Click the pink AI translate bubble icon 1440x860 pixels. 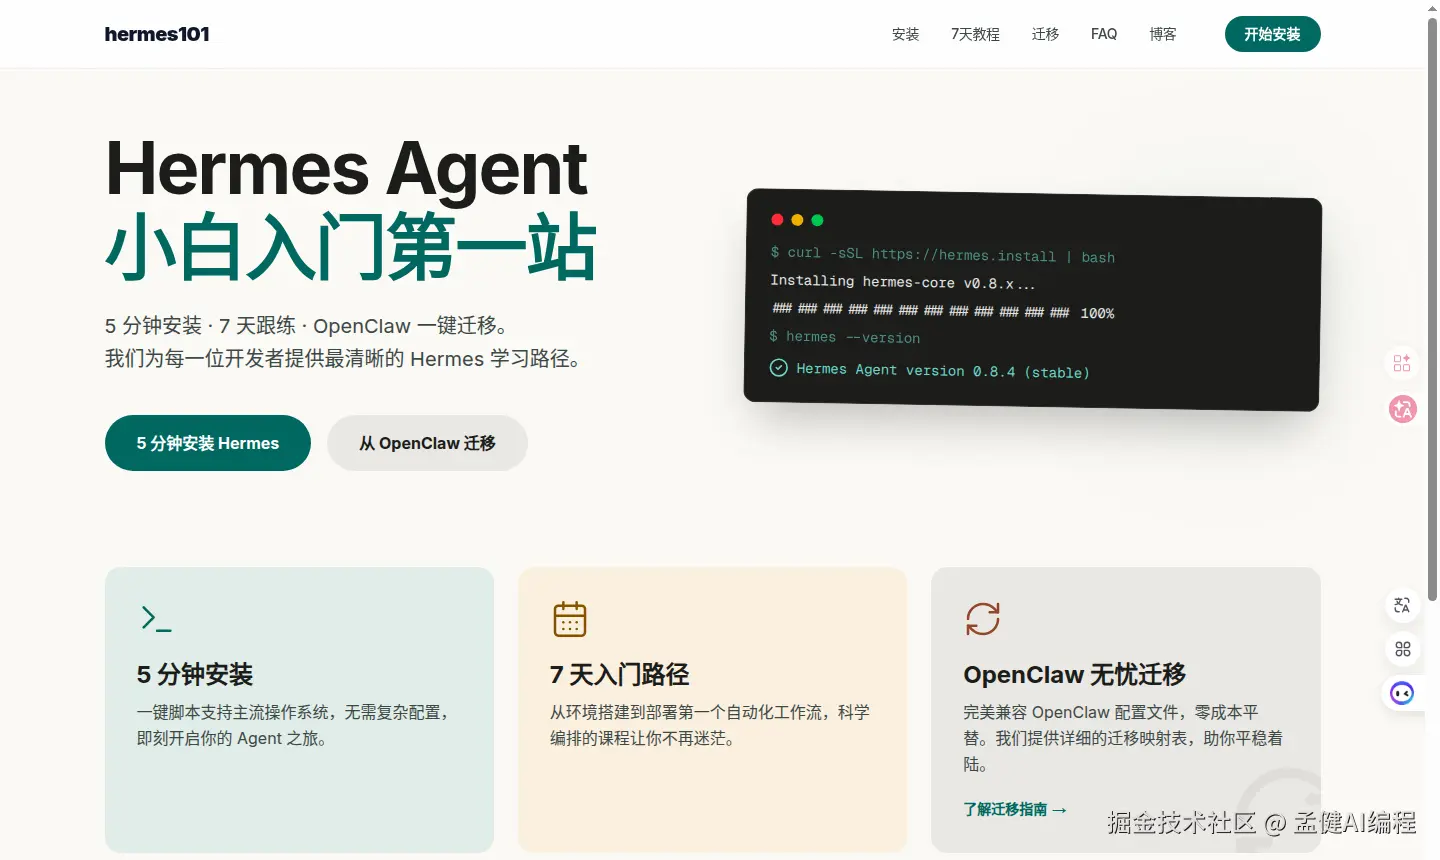click(x=1402, y=409)
